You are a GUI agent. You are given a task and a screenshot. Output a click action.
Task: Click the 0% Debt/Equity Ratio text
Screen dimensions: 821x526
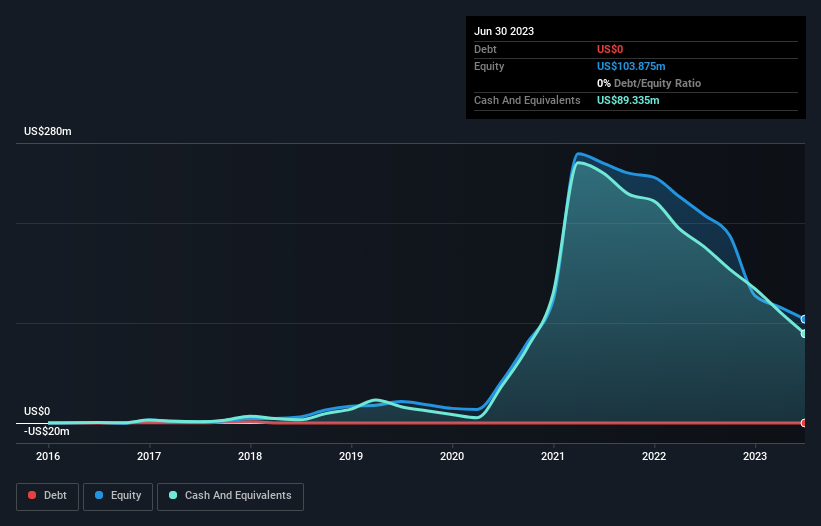pos(649,83)
